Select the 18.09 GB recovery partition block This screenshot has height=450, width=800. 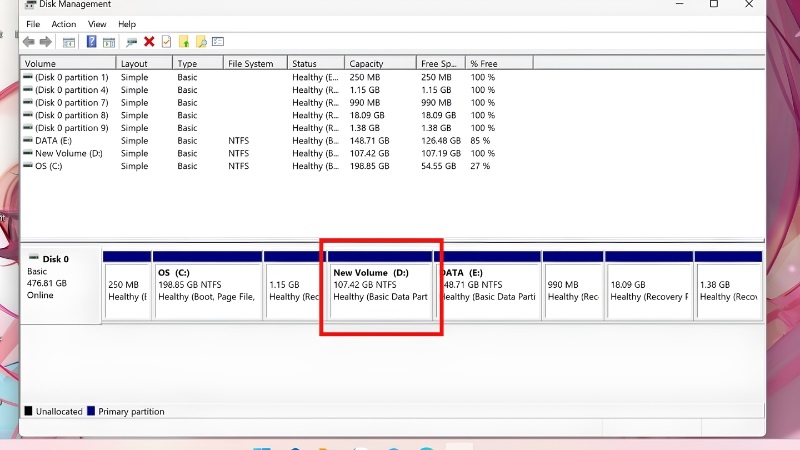point(649,286)
